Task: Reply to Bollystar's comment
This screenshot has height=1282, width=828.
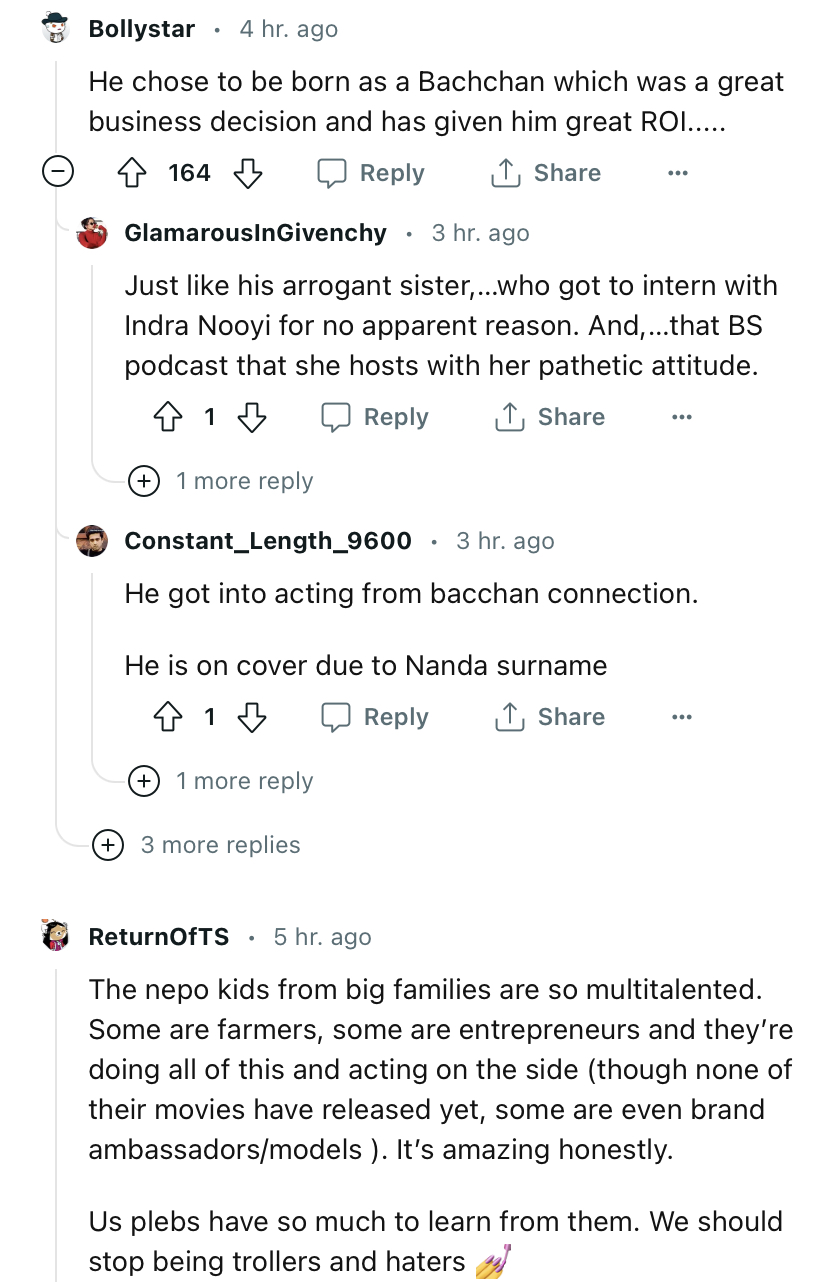Action: click(371, 173)
